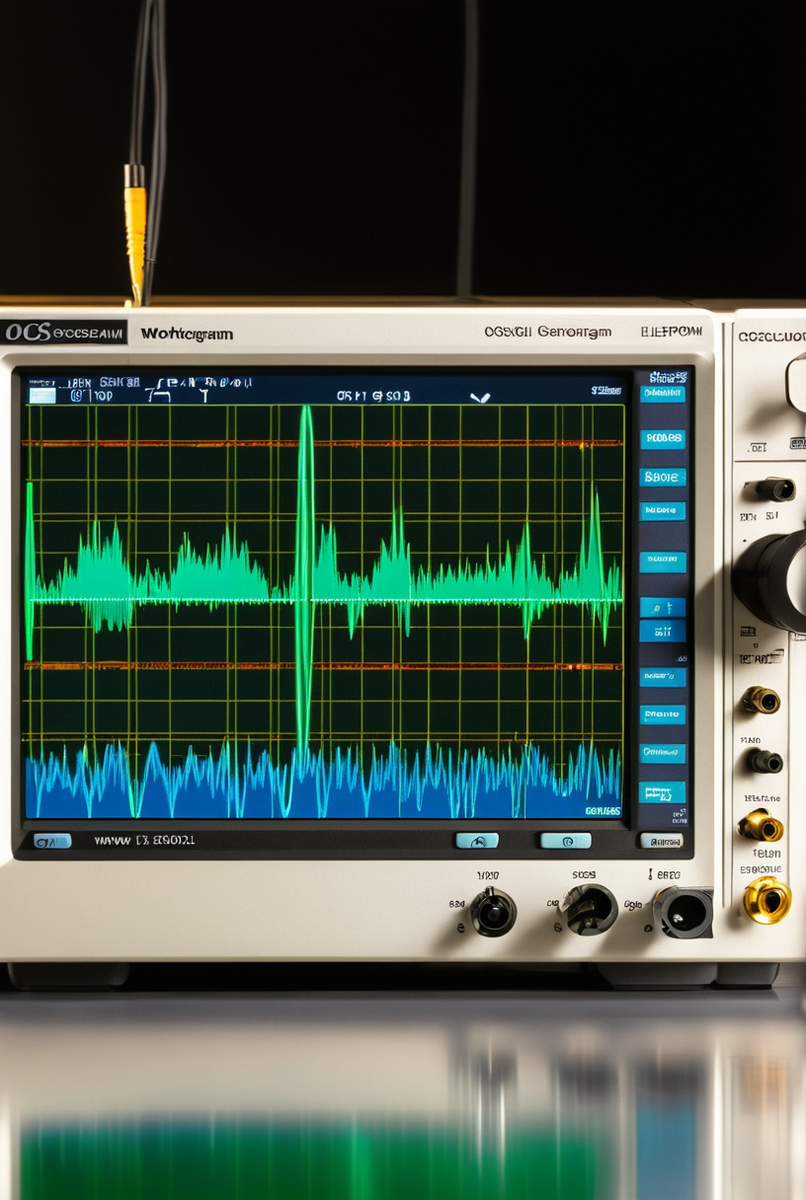Click the readout text next to the trigger marker
The width and height of the screenshot is (806, 1200).
(373, 396)
